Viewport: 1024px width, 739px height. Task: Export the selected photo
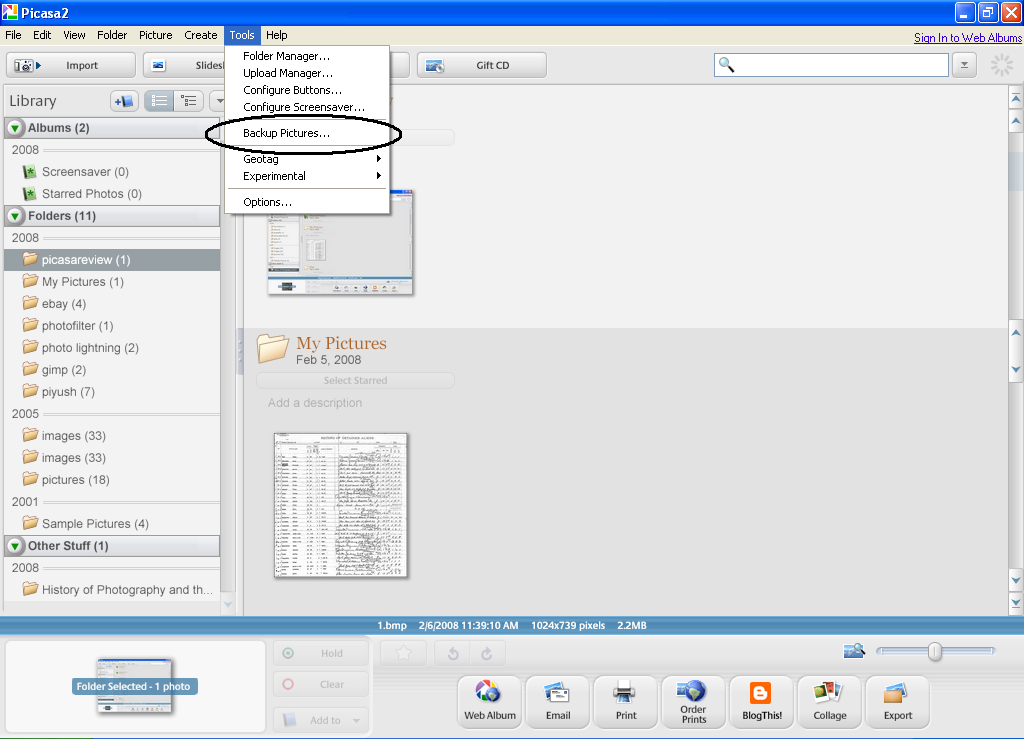click(x=897, y=701)
